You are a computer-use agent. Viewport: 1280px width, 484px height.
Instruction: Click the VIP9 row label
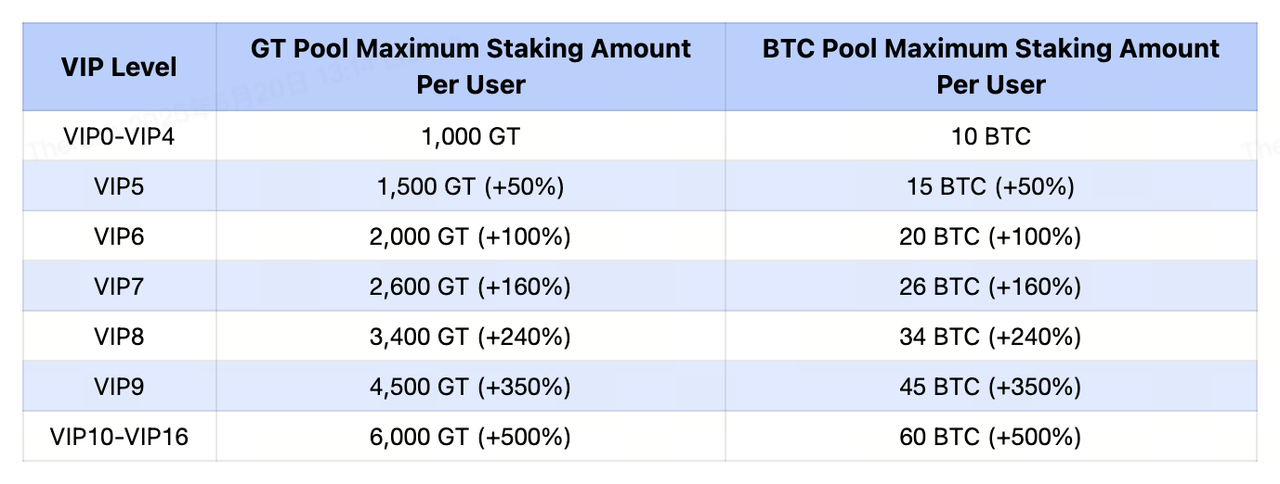pyautogui.click(x=119, y=386)
